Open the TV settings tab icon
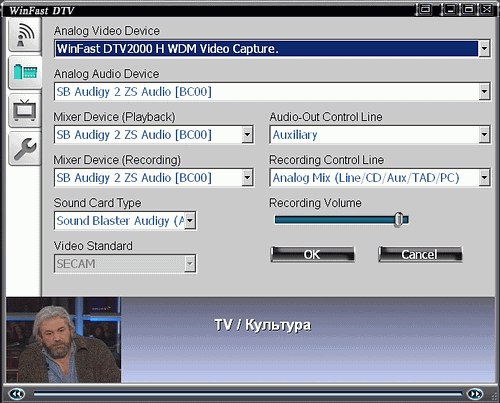The height and width of the screenshot is (403, 500). click(x=25, y=110)
